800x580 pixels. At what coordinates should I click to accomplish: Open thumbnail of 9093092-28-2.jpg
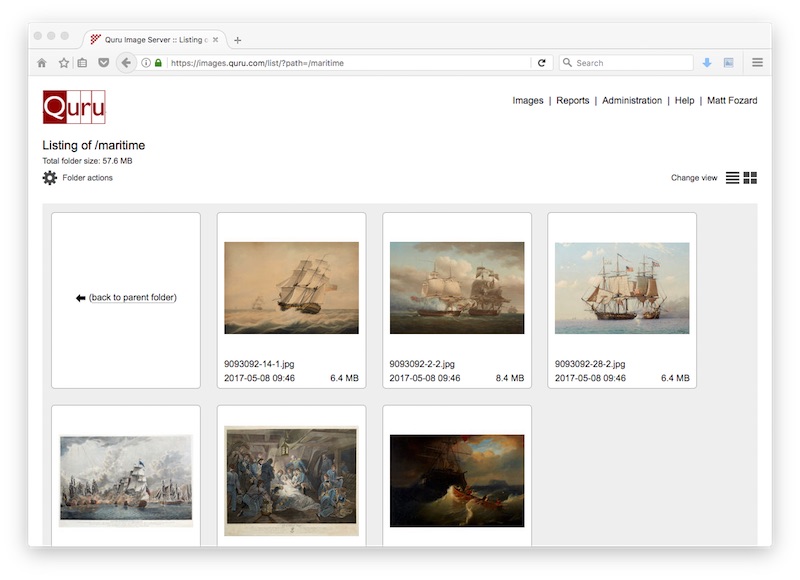[x=622, y=288]
